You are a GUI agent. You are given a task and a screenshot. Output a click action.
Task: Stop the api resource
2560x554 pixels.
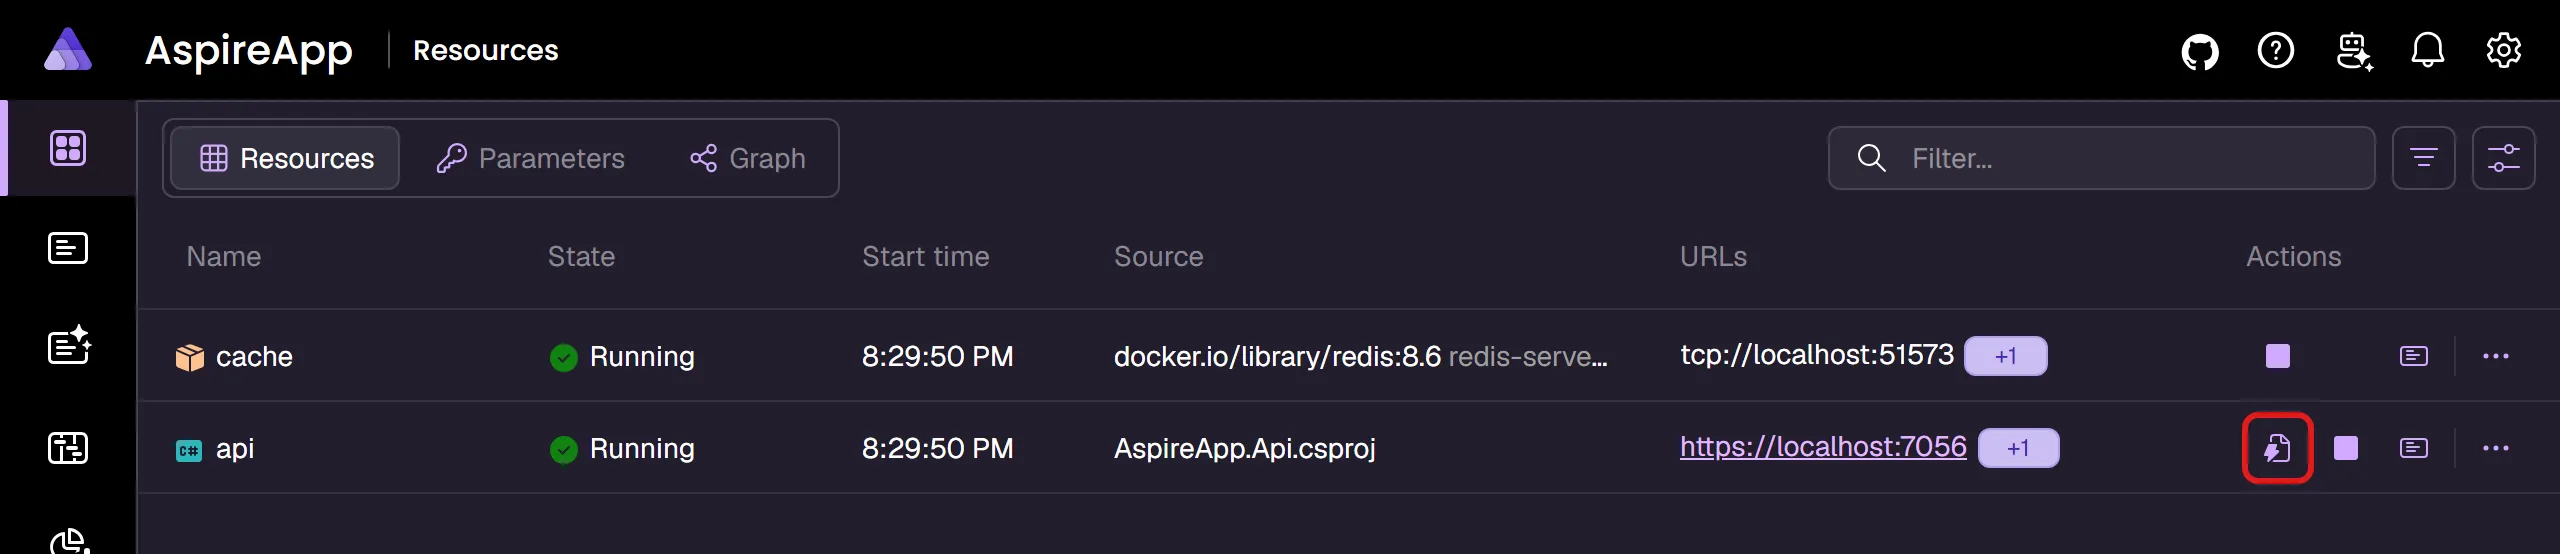tap(2346, 448)
